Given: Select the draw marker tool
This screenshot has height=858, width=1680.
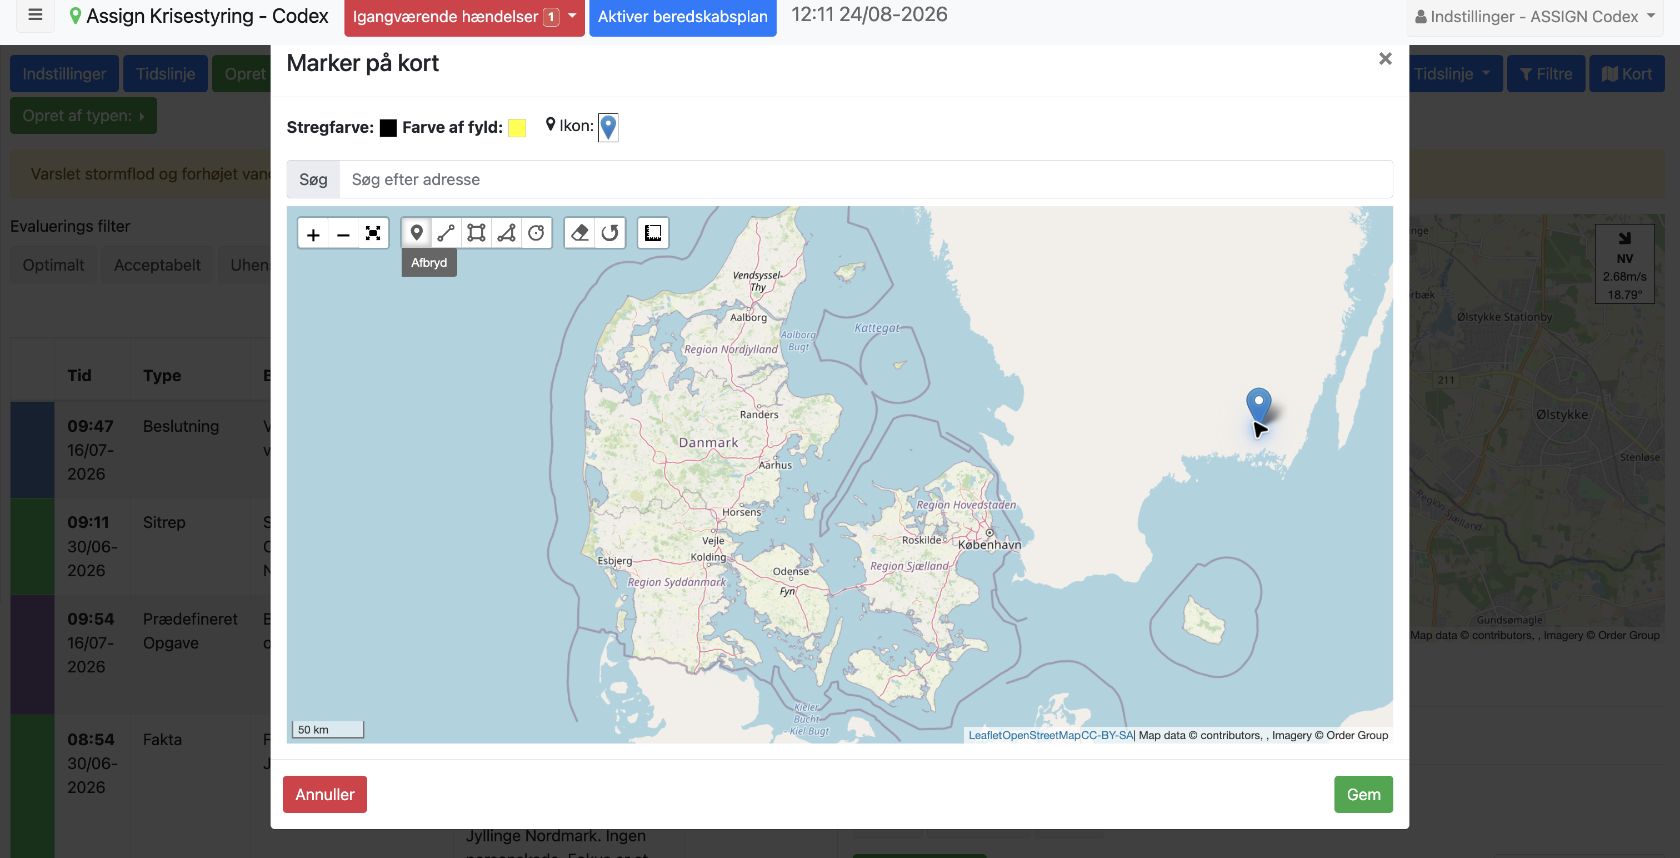Looking at the screenshot, I should tap(417, 233).
